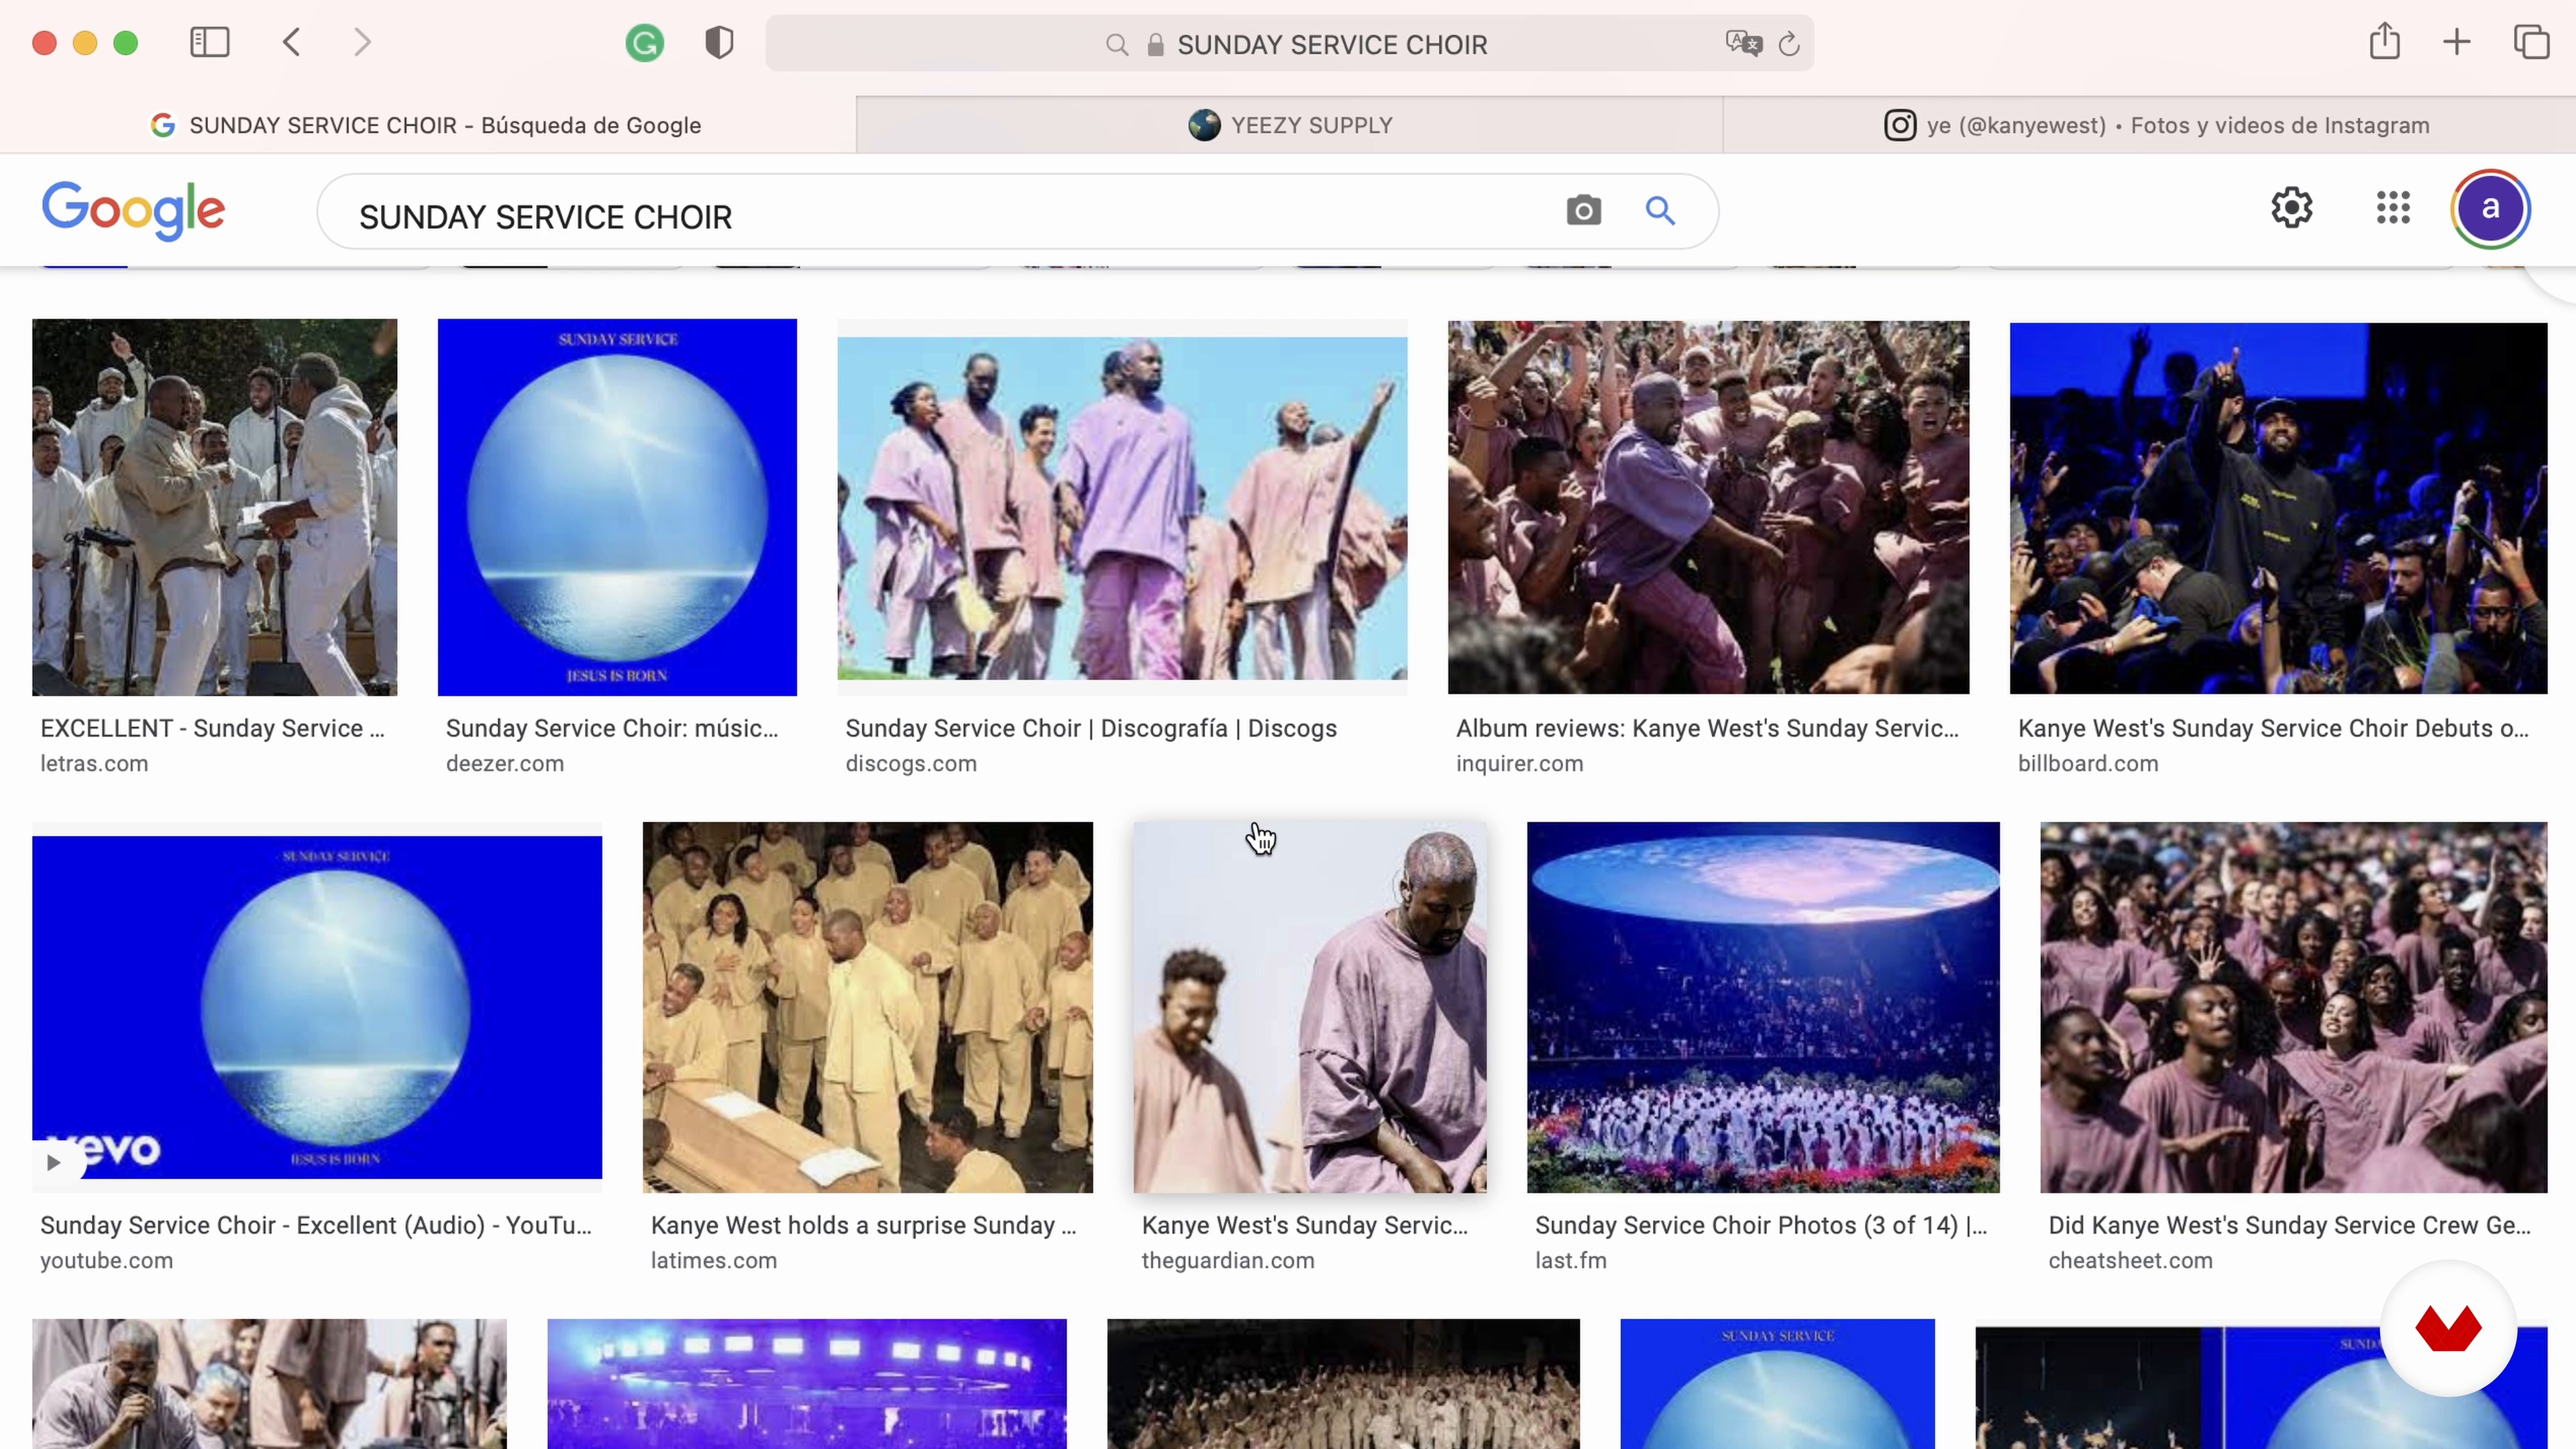Viewport: 2576px width, 1449px height.
Task: Click the address bar search magnifier icon
Action: coord(1117,45)
